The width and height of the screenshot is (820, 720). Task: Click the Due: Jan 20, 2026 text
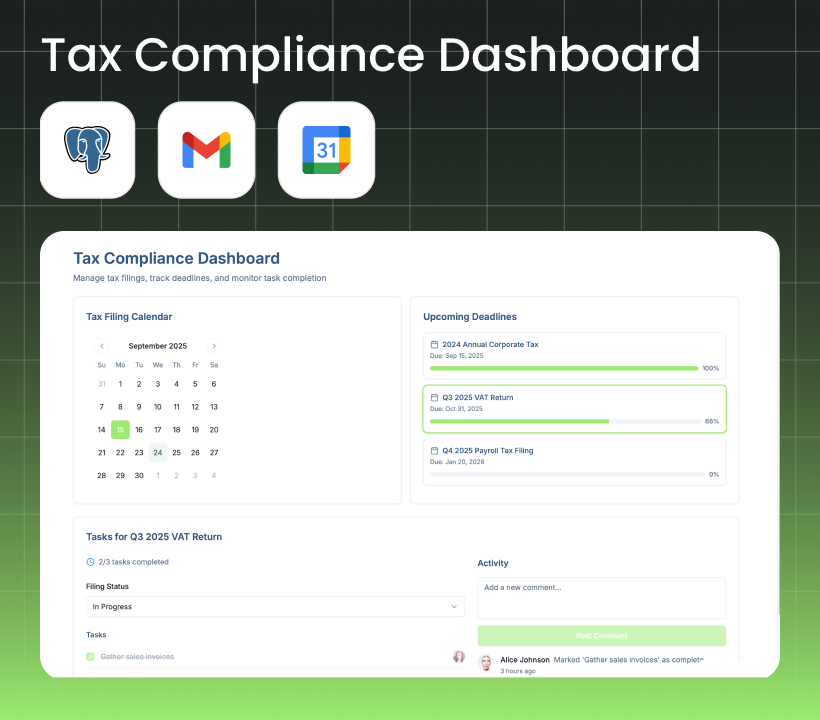(457, 462)
